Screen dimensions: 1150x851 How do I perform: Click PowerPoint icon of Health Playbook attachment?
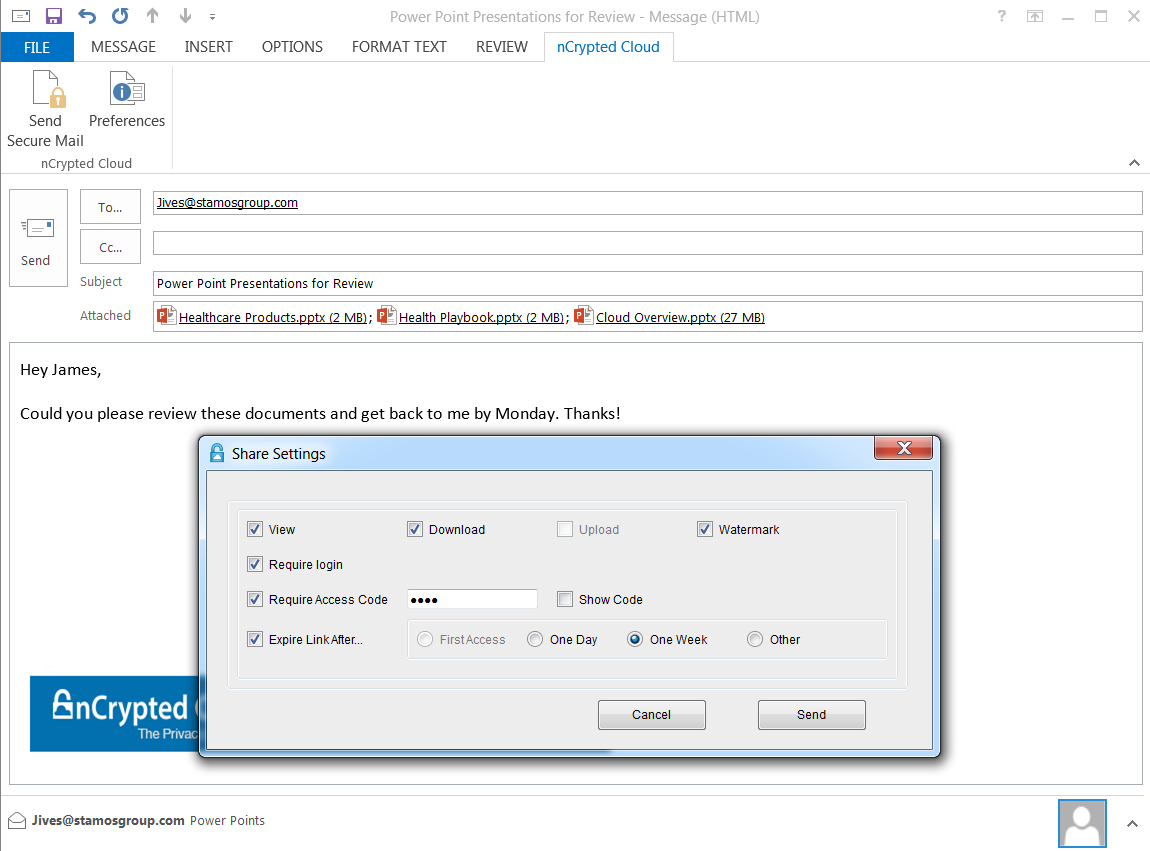click(387, 315)
